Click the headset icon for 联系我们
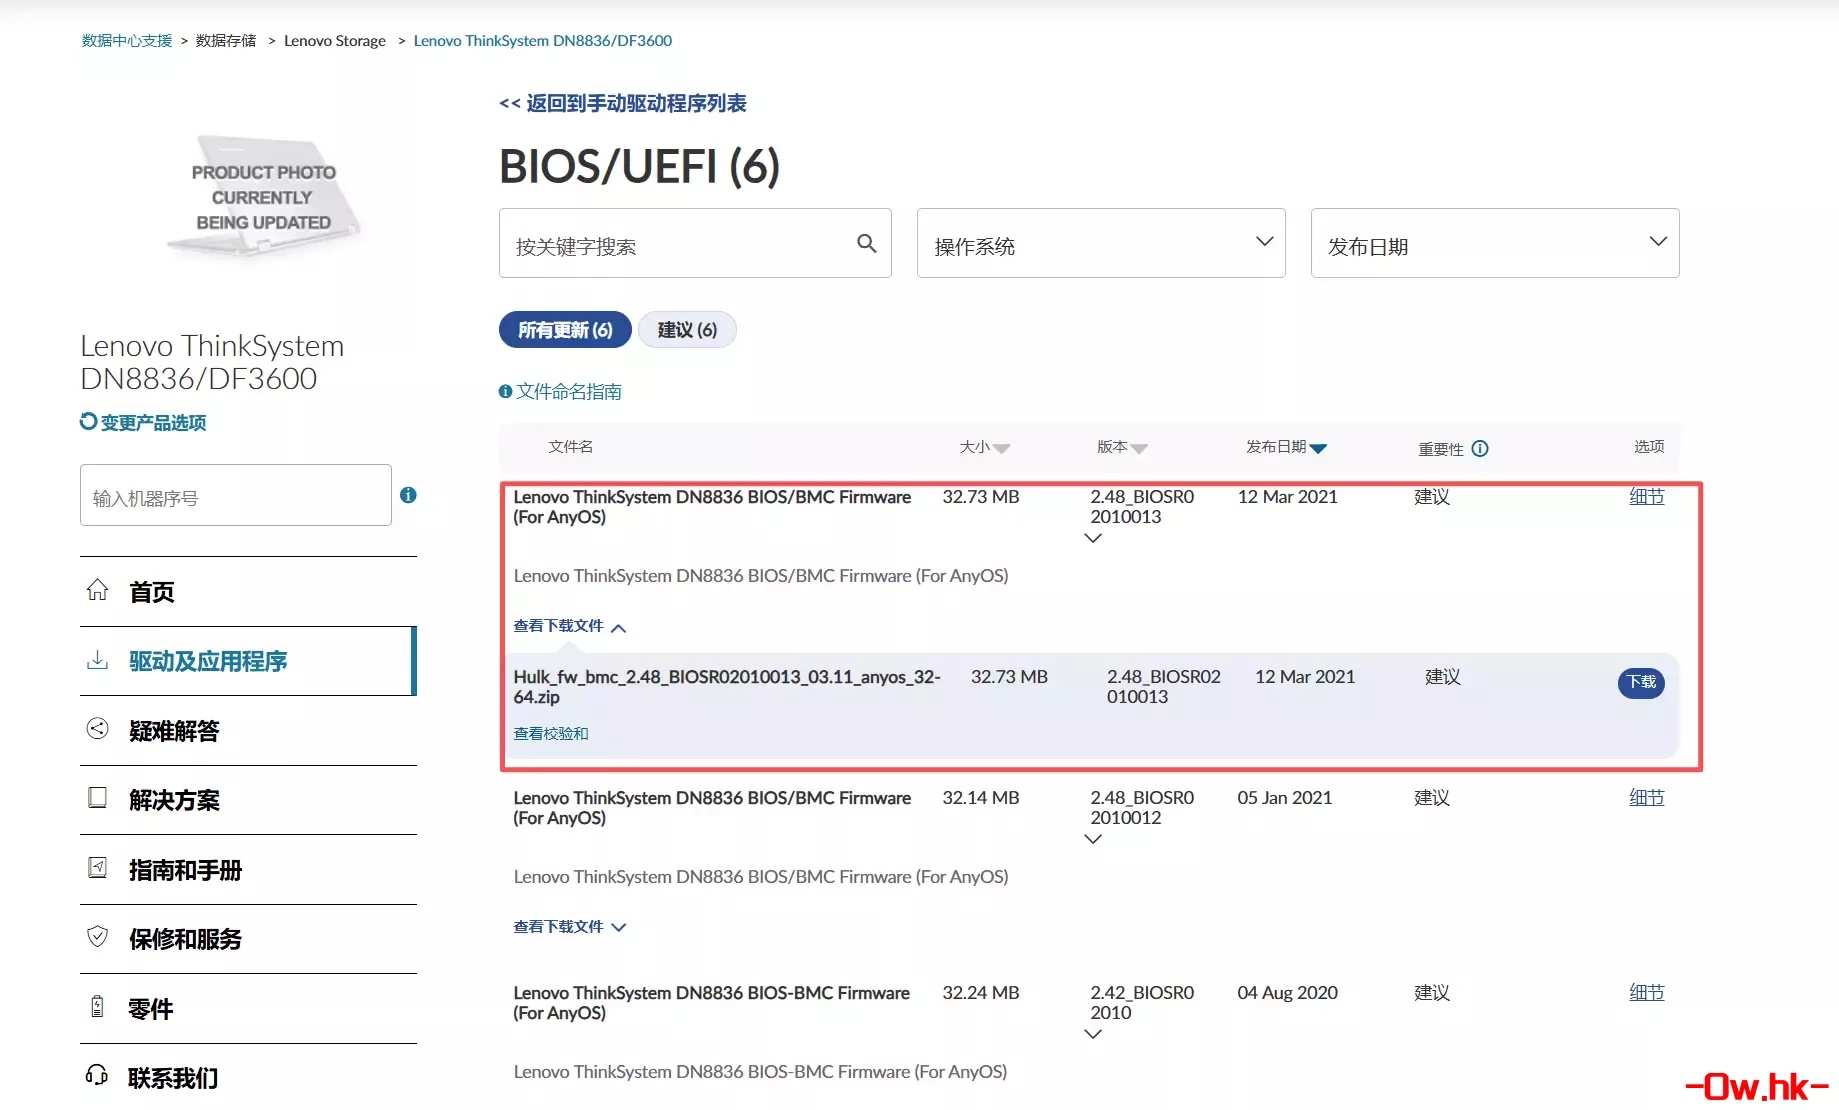This screenshot has width=1839, height=1110. pyautogui.click(x=97, y=1076)
